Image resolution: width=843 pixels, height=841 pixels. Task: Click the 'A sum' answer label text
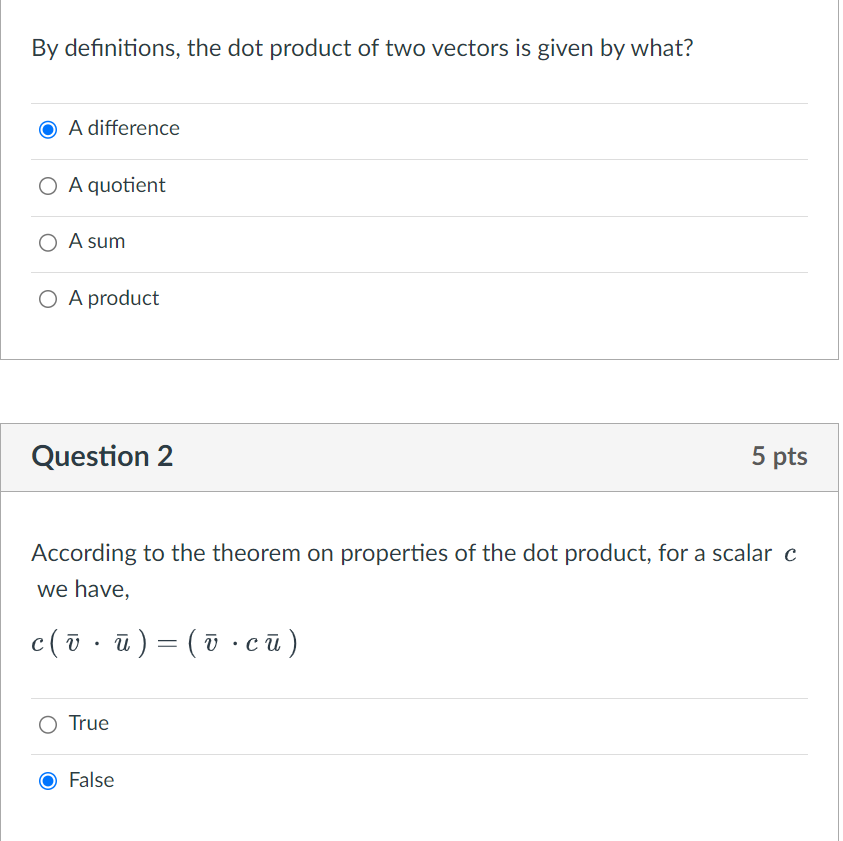click(96, 241)
